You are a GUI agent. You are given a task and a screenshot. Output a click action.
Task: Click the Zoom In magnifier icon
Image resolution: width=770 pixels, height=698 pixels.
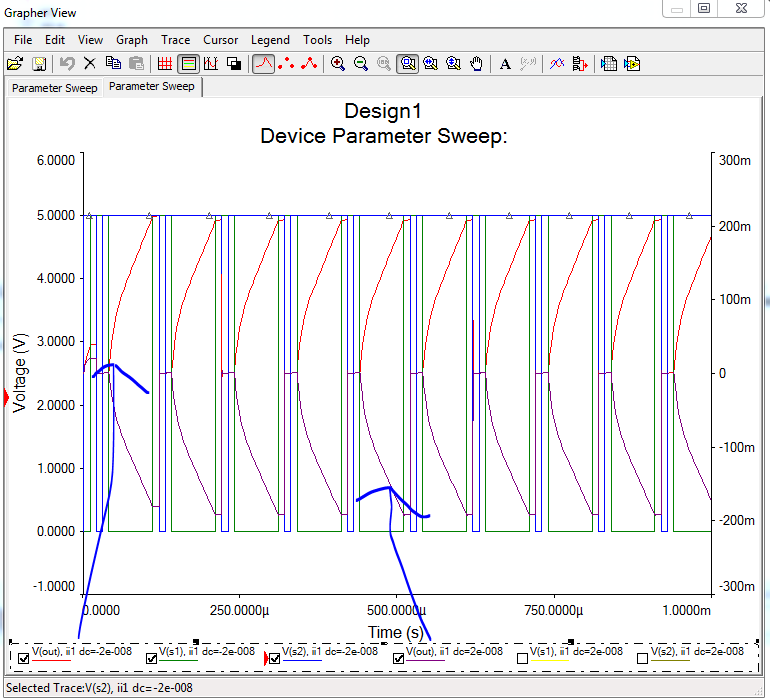click(x=337, y=64)
